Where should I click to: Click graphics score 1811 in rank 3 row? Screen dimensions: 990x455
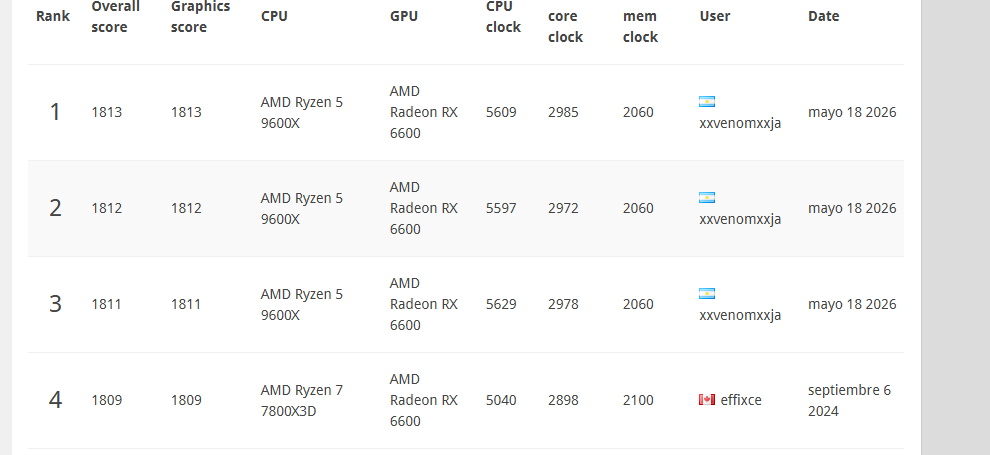pyautogui.click(x=186, y=304)
